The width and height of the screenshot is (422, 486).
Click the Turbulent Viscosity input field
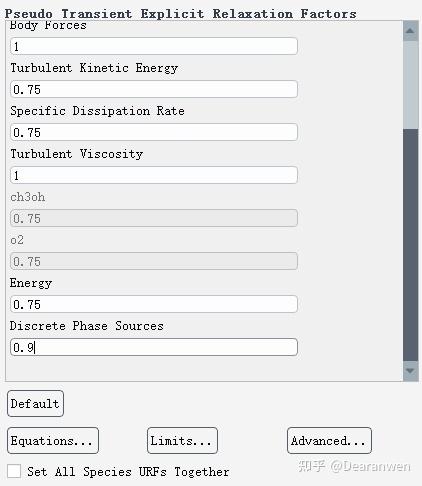click(x=154, y=175)
